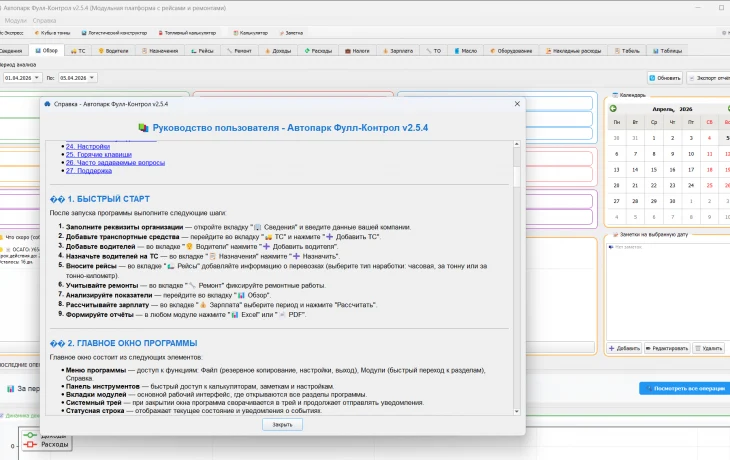Open the Зарплата tab
This screenshot has height=460, width=730.
coord(398,51)
